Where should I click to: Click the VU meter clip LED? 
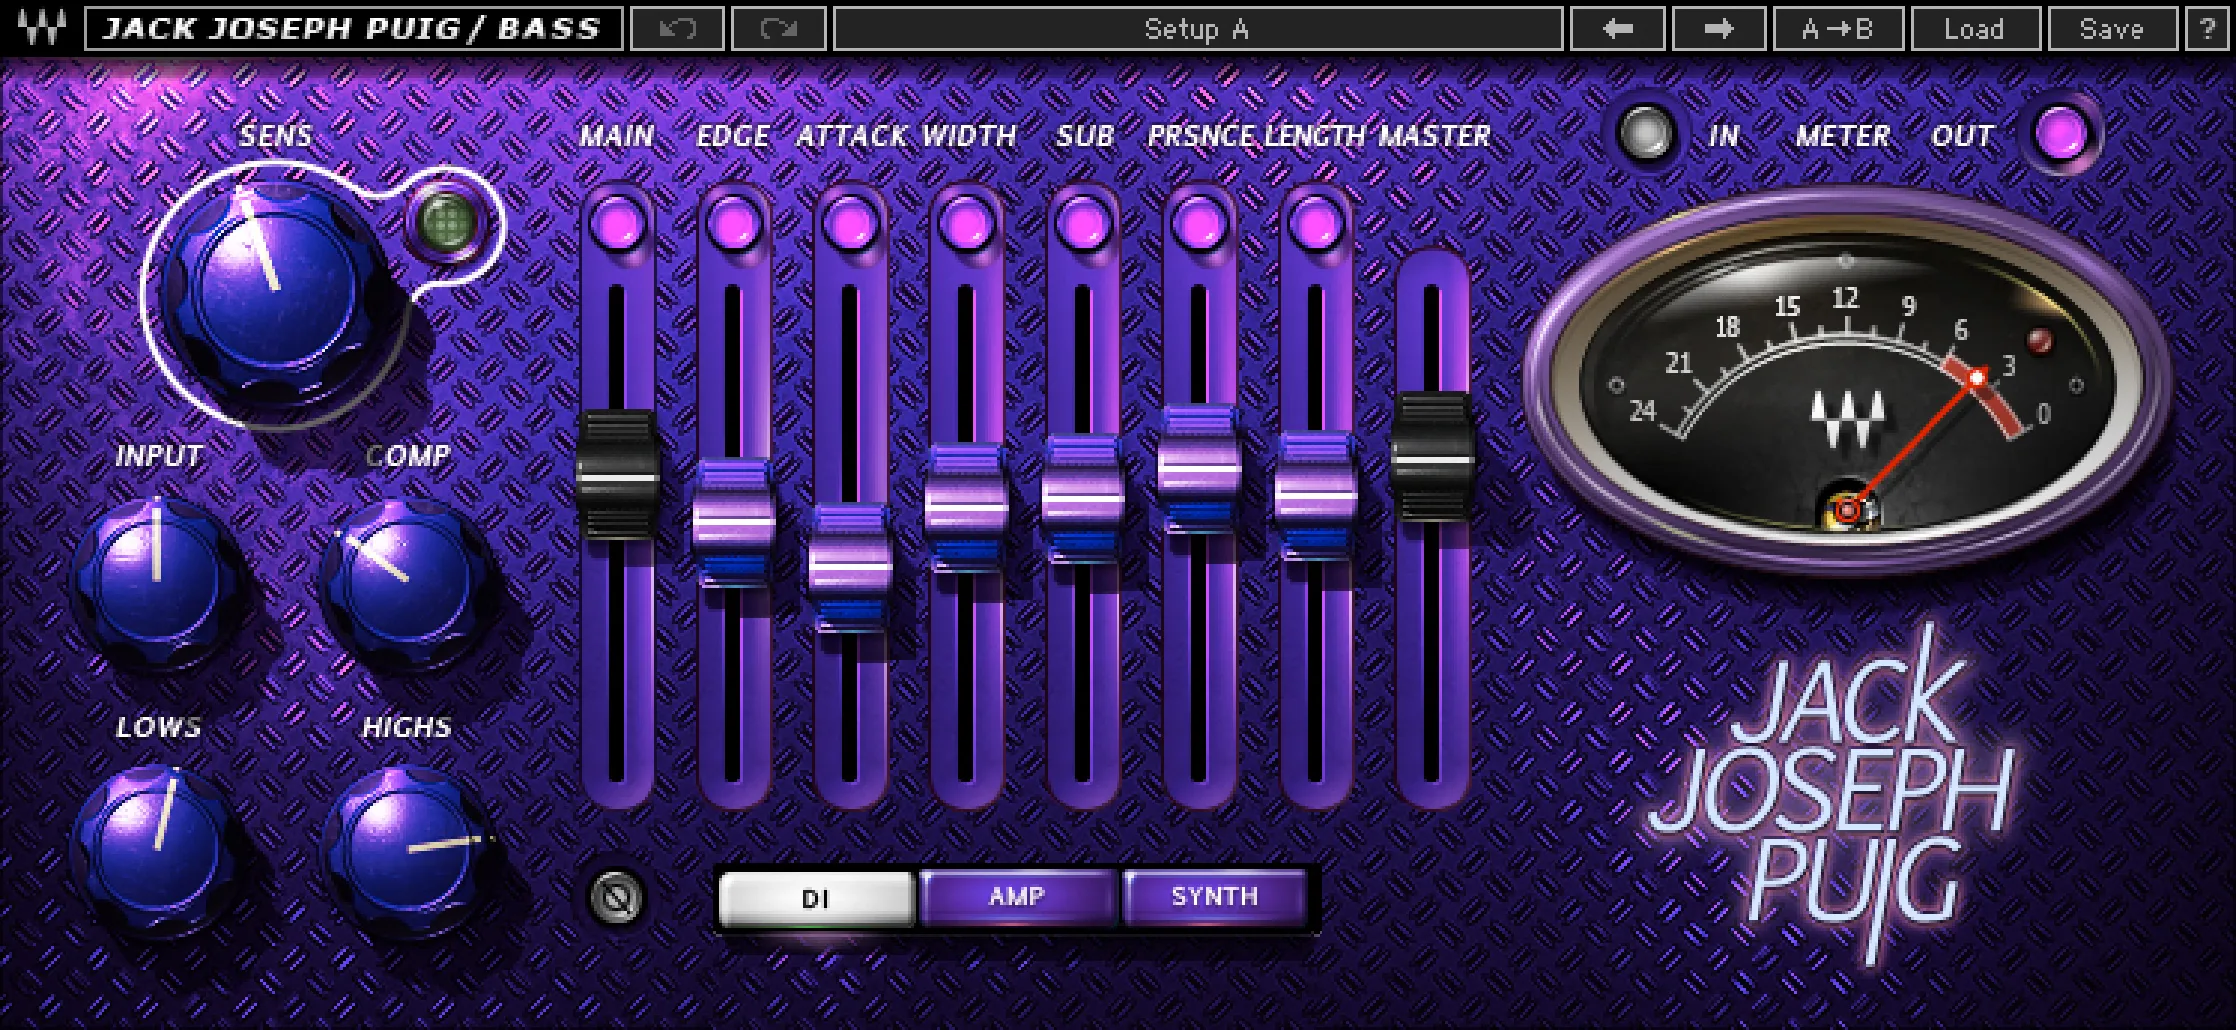(x=2039, y=342)
